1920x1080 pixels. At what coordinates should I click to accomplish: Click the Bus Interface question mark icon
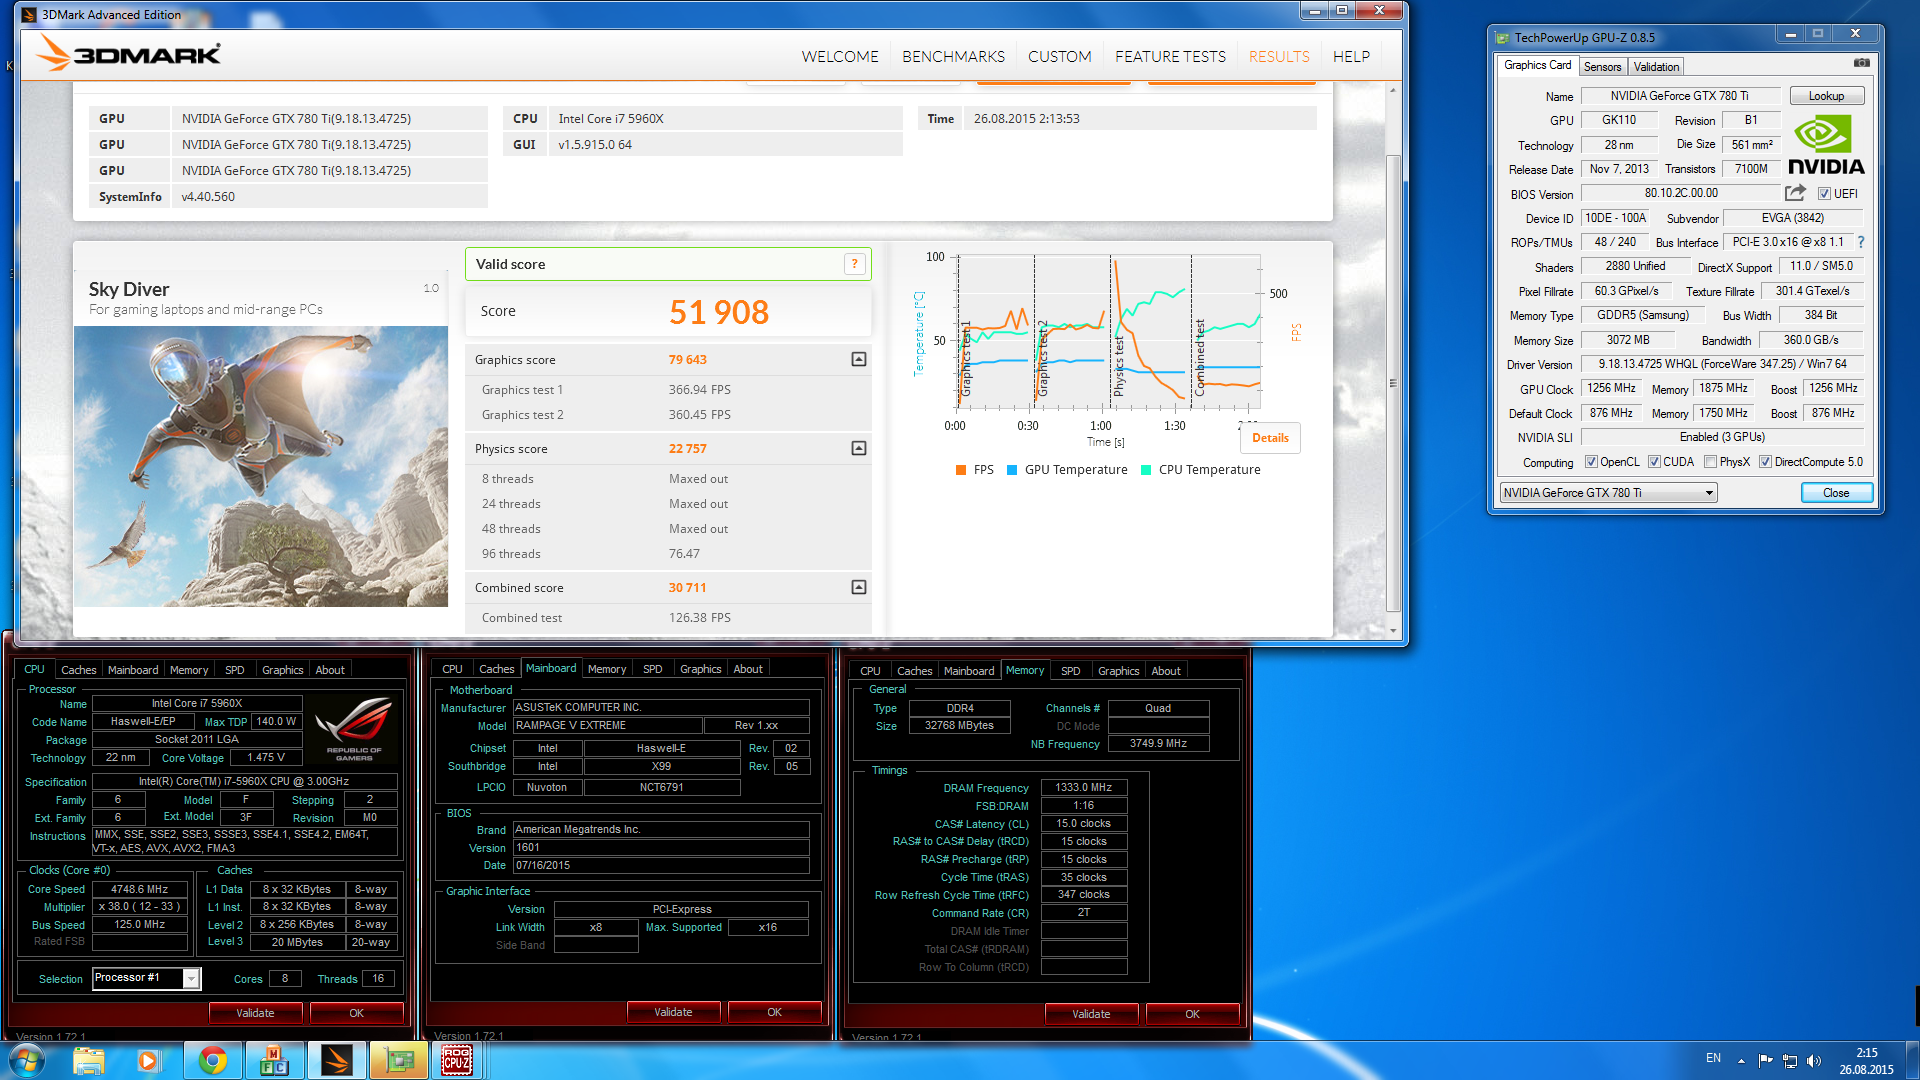(1861, 242)
